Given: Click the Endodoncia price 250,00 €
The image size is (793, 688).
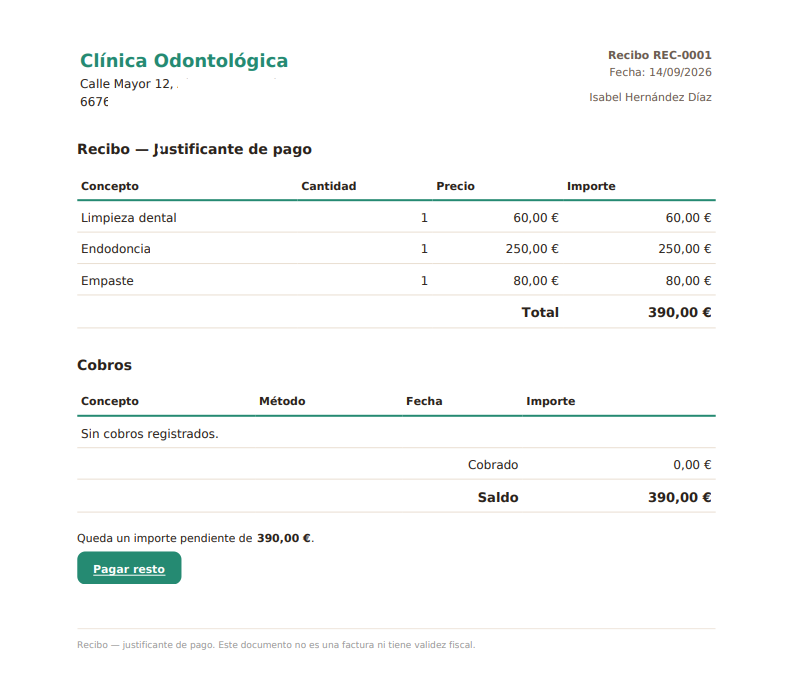Looking at the screenshot, I should [x=532, y=249].
